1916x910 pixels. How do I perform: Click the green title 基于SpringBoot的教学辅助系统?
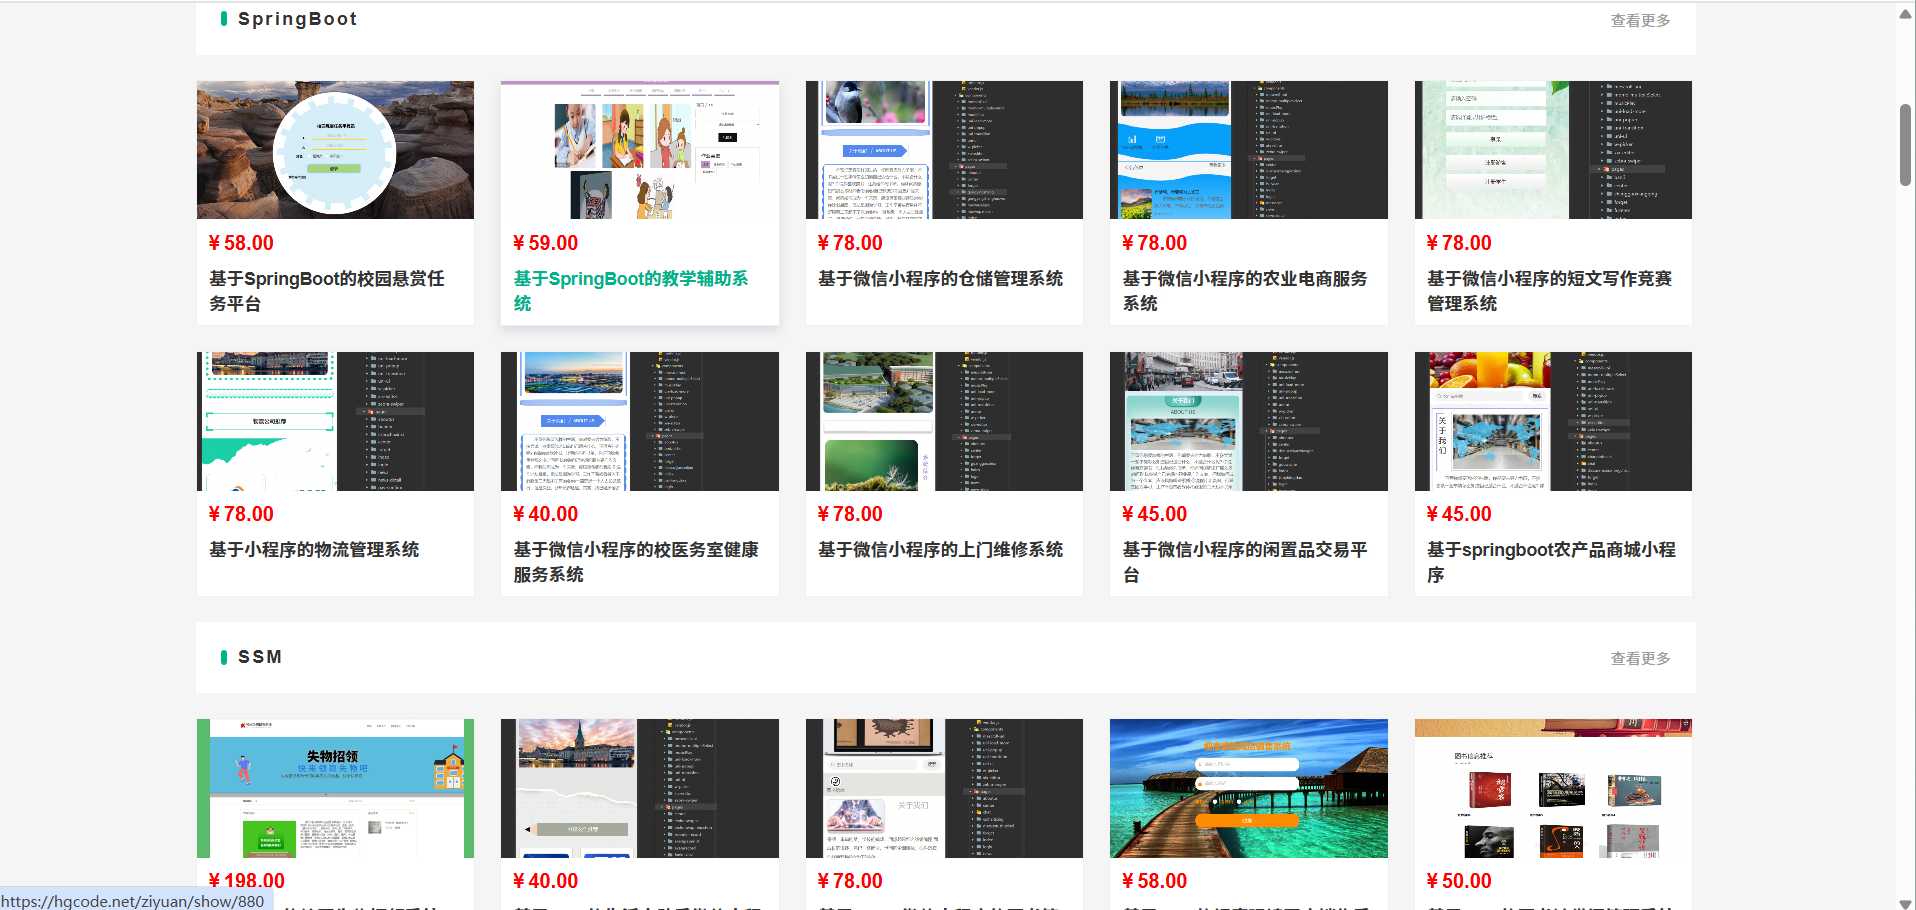631,291
